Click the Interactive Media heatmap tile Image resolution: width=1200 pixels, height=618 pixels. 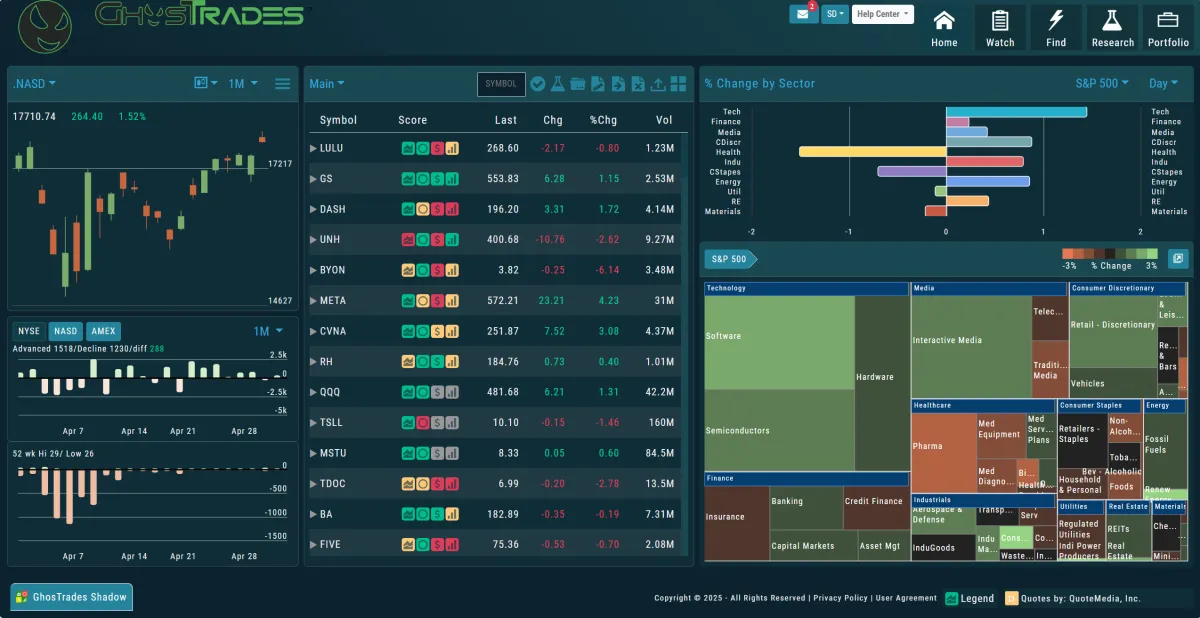(x=971, y=346)
